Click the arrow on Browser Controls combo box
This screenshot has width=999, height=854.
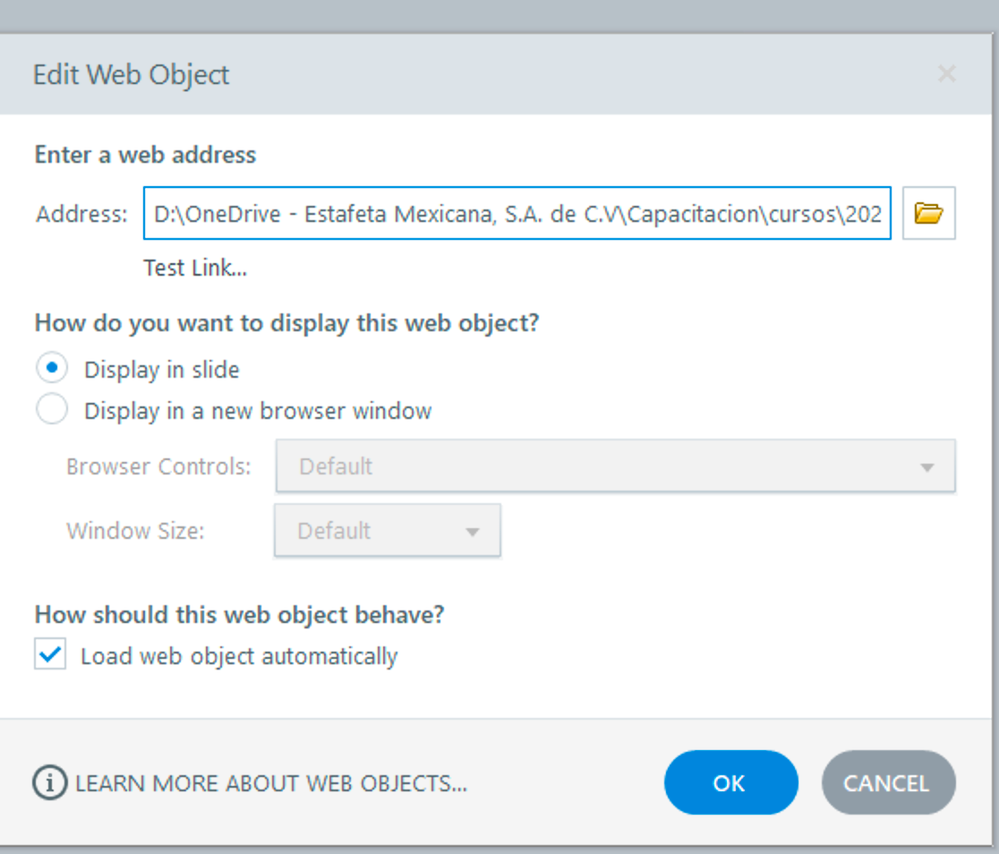927,467
